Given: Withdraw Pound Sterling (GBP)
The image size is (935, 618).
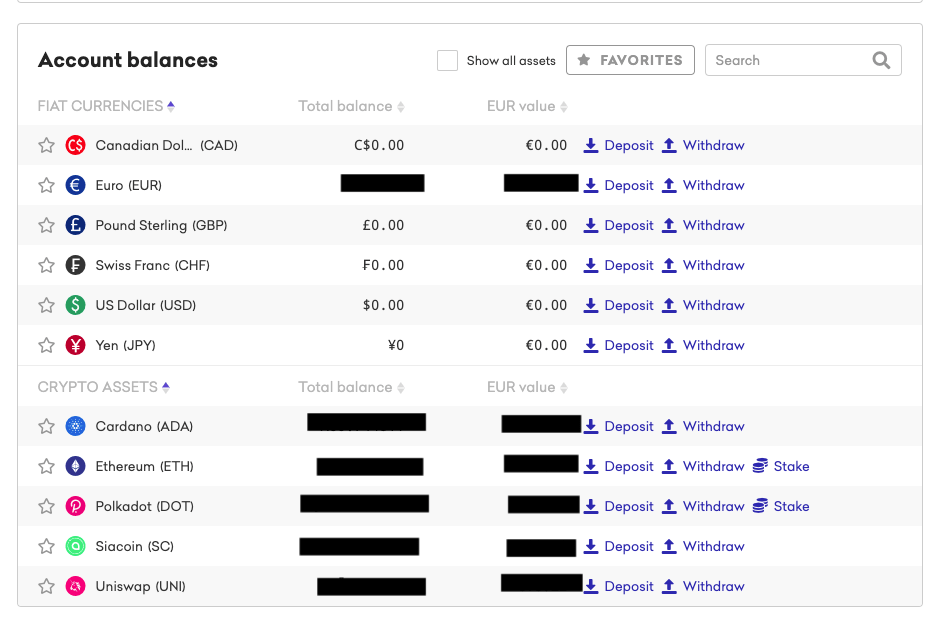Looking at the screenshot, I should coord(703,225).
